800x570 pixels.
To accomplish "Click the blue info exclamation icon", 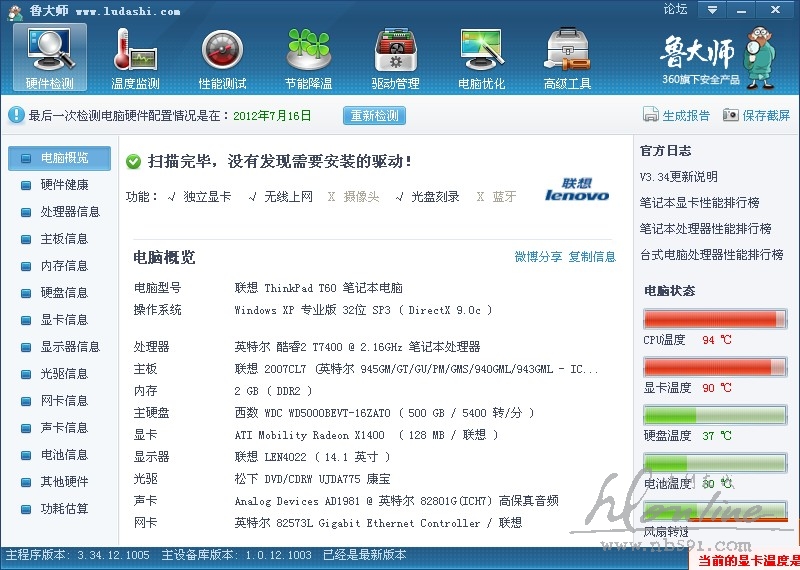I will (x=16, y=115).
